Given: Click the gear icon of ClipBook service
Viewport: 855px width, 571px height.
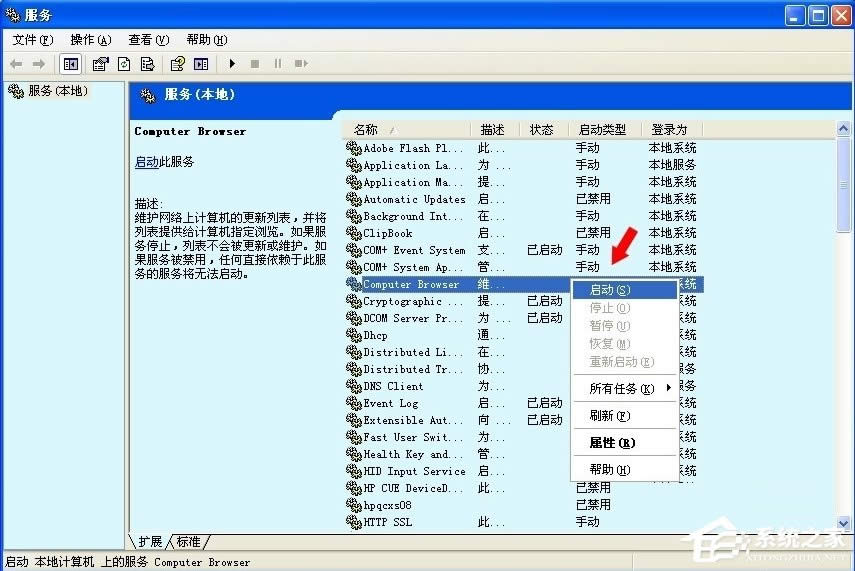Looking at the screenshot, I should tap(354, 233).
